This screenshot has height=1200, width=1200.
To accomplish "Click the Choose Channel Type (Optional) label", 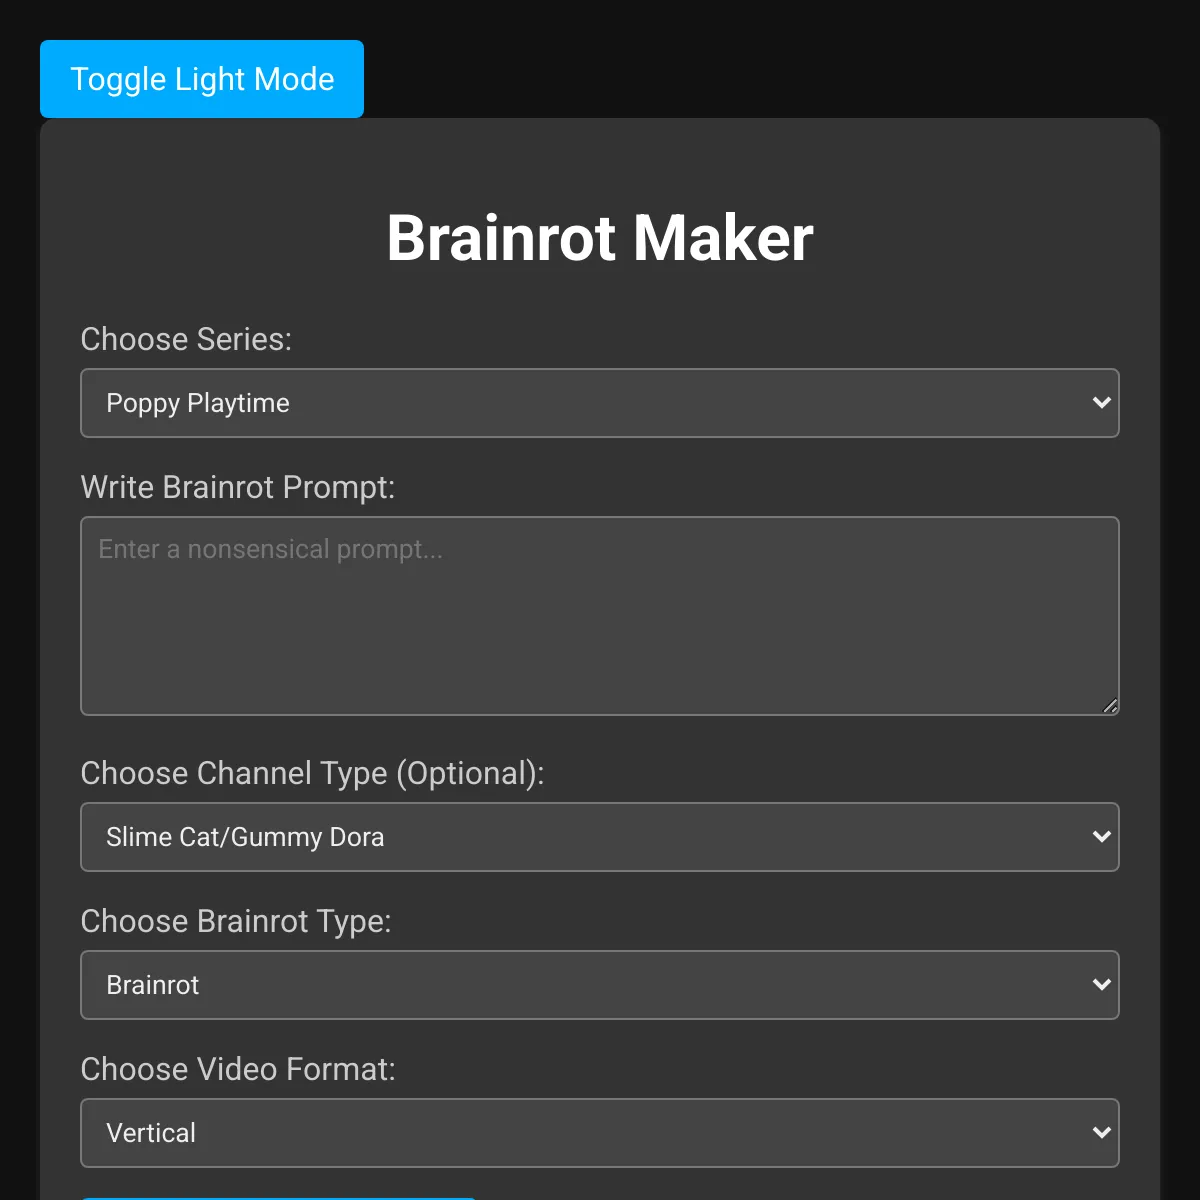I will point(312,773).
